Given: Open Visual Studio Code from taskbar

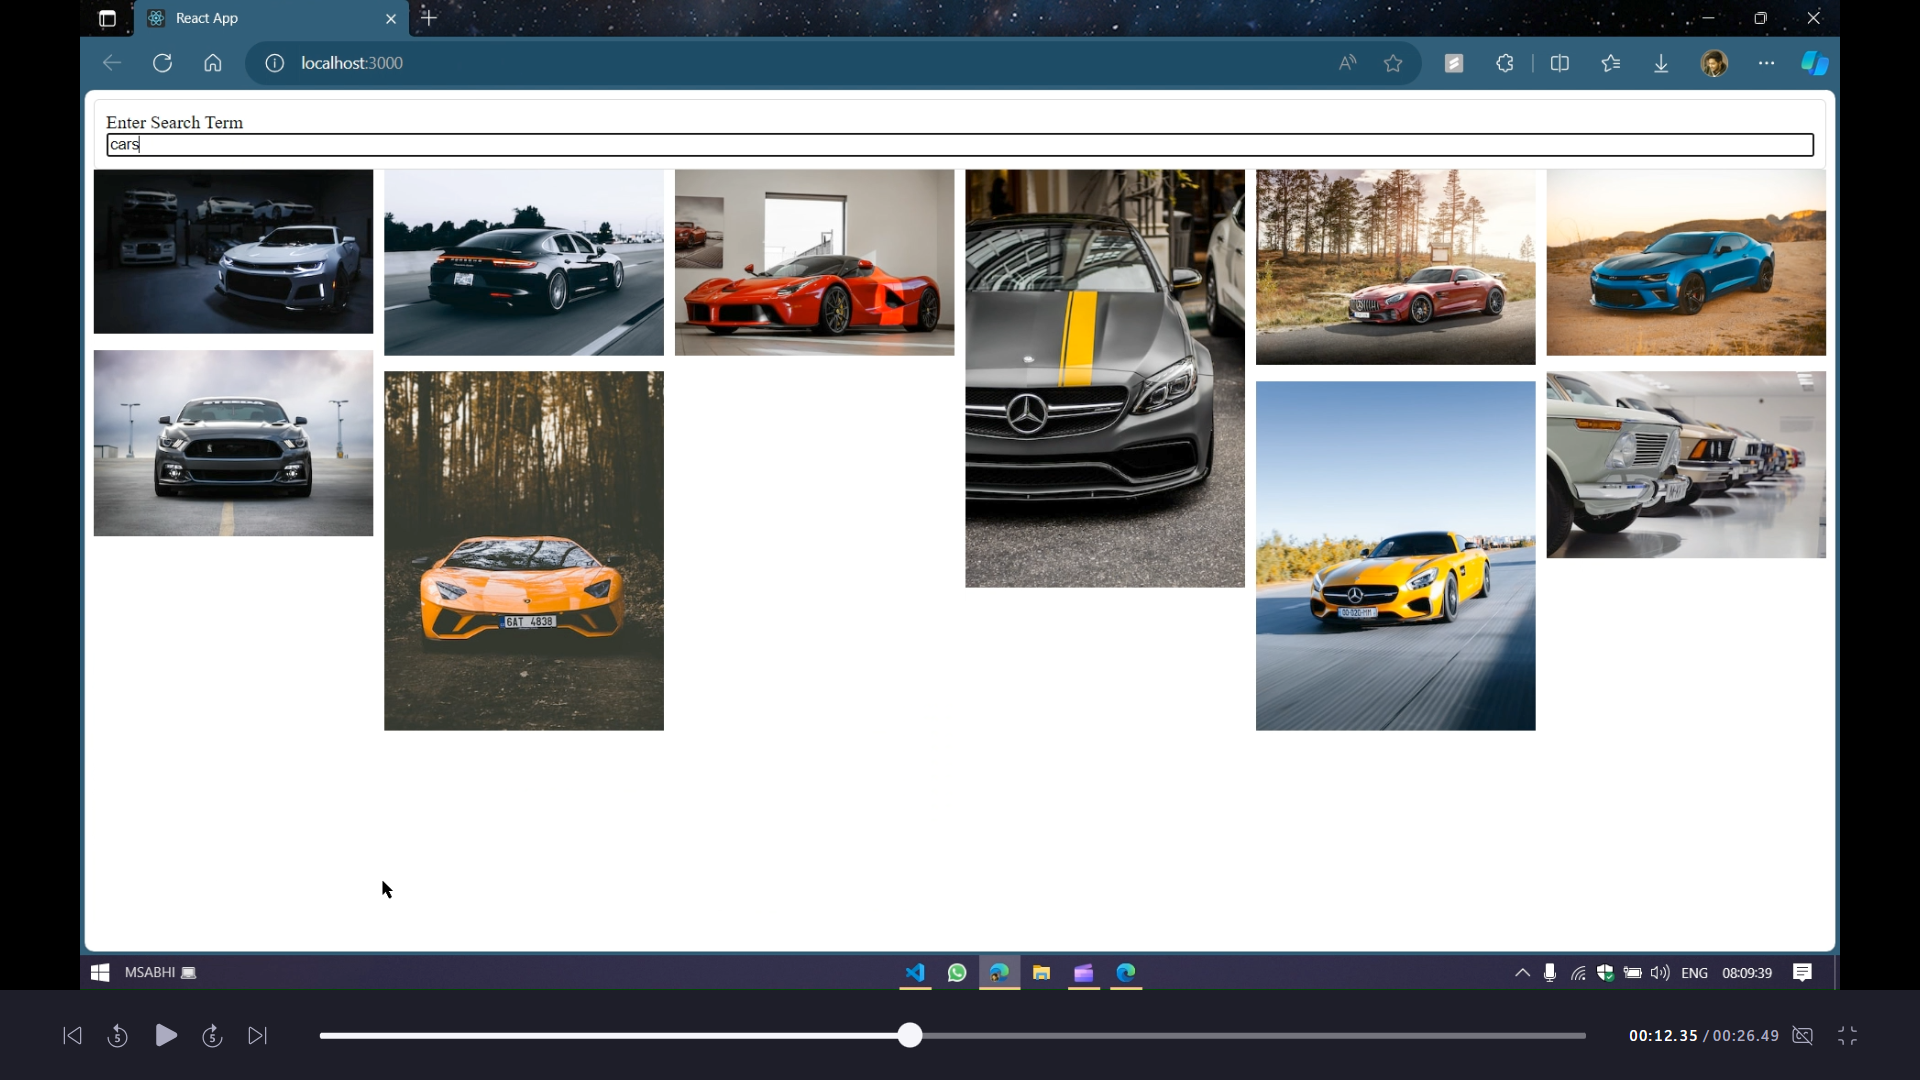Looking at the screenshot, I should 915,973.
